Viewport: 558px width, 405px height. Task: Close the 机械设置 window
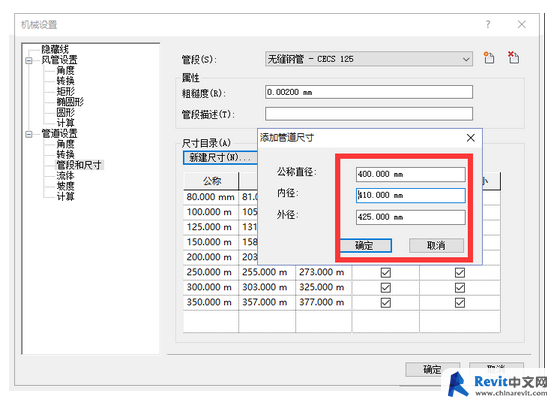pyautogui.click(x=521, y=25)
